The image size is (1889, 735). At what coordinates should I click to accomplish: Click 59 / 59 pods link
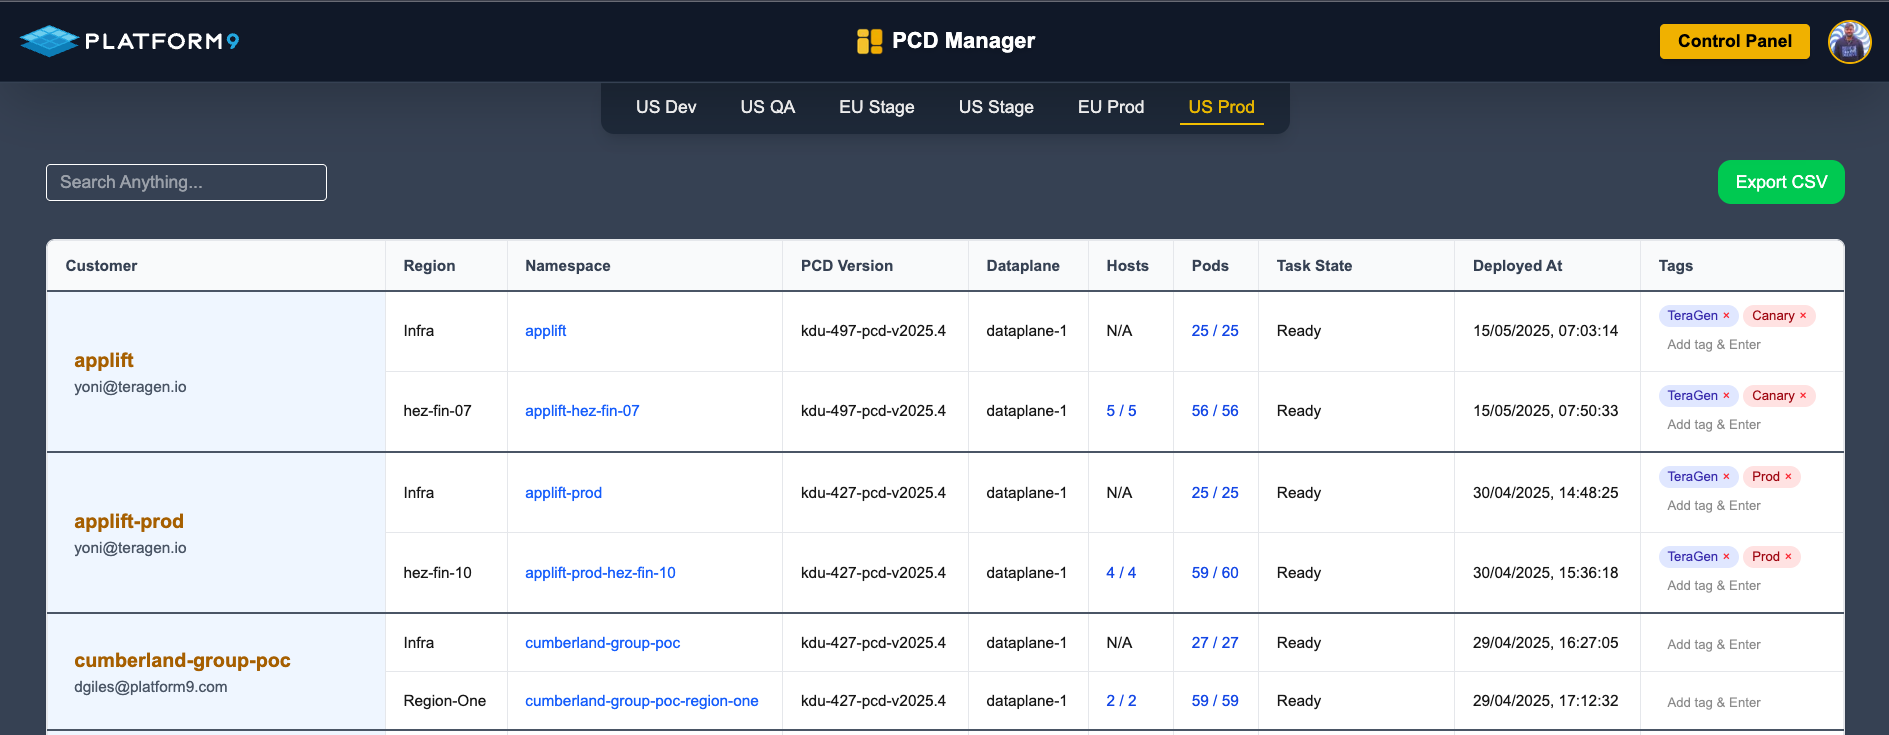click(x=1215, y=701)
